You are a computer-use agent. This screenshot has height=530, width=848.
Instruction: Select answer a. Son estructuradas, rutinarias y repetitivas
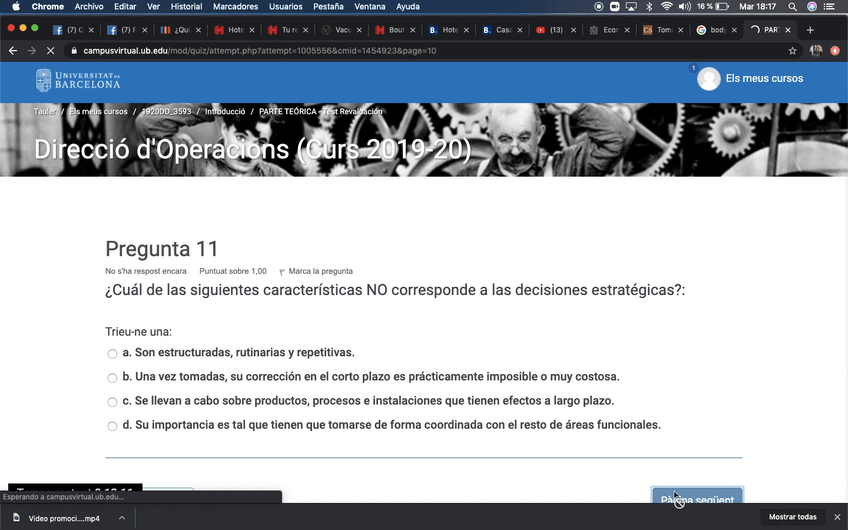click(112, 354)
